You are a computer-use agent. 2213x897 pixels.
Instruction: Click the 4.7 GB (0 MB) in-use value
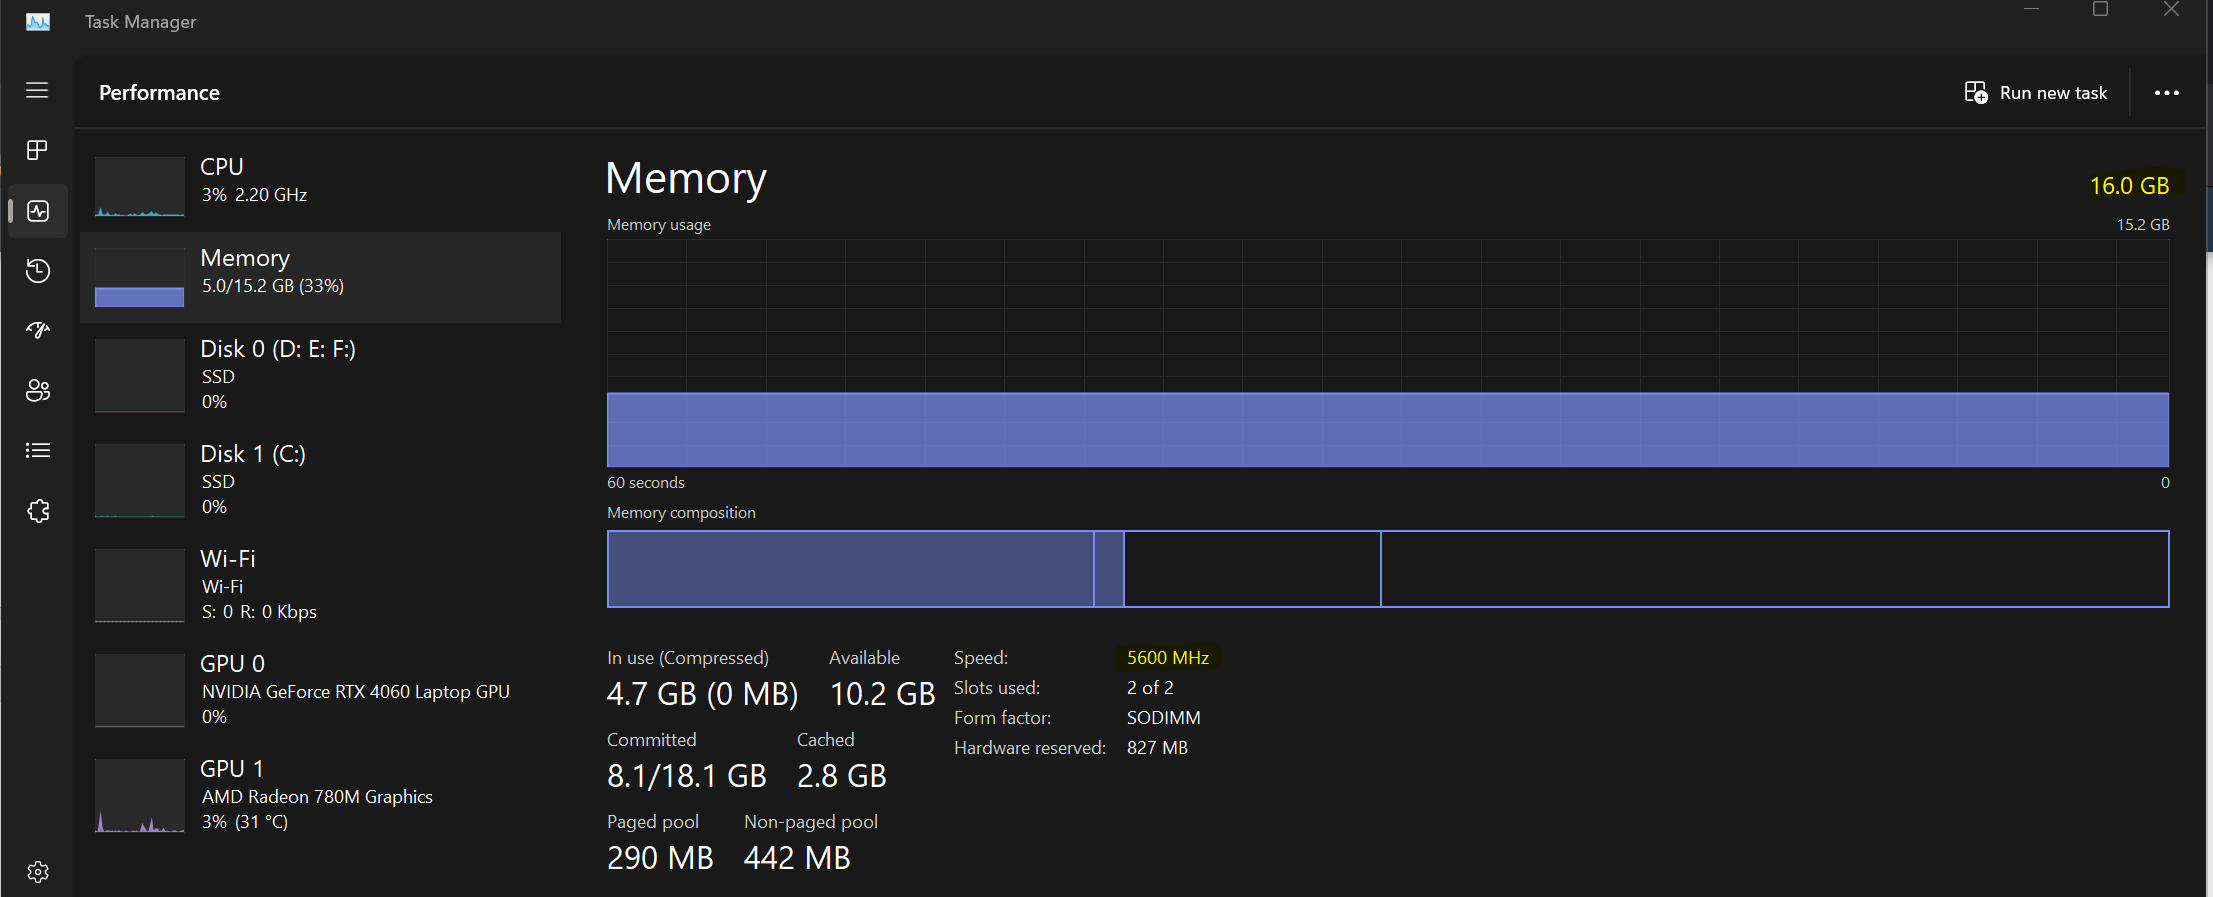coord(702,694)
